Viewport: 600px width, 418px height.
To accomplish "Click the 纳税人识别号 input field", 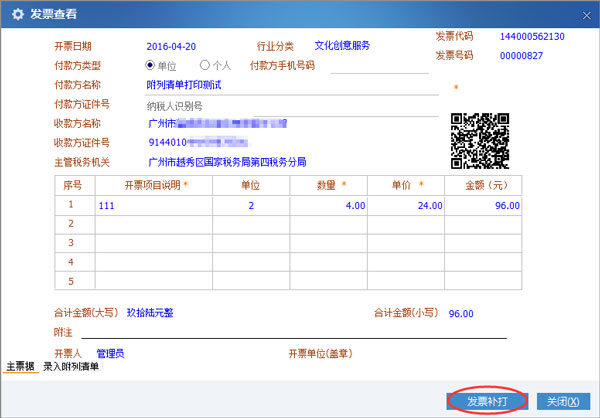I will (x=290, y=104).
